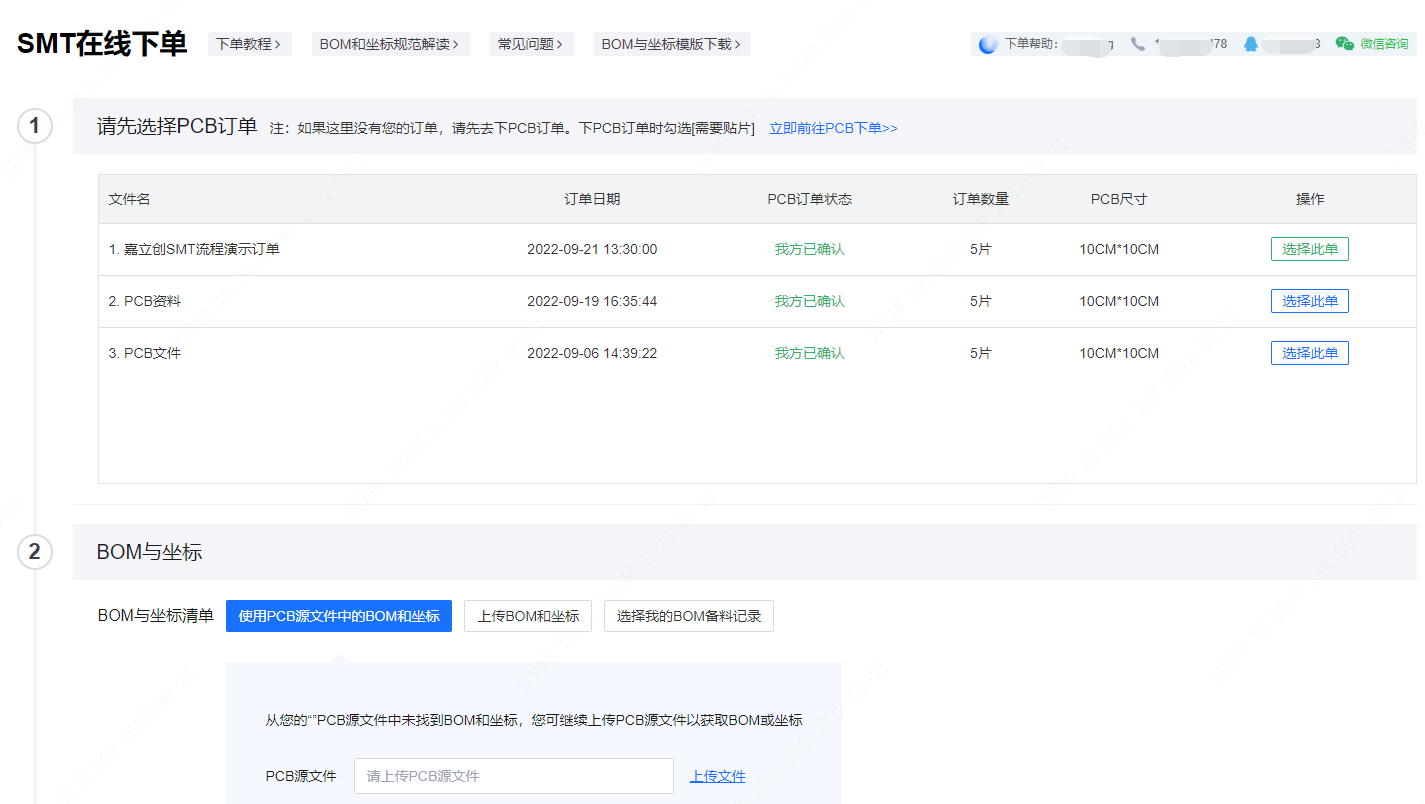Click PCB尺寸 column header
Viewport: 1425px width, 804px height.
click(1119, 199)
